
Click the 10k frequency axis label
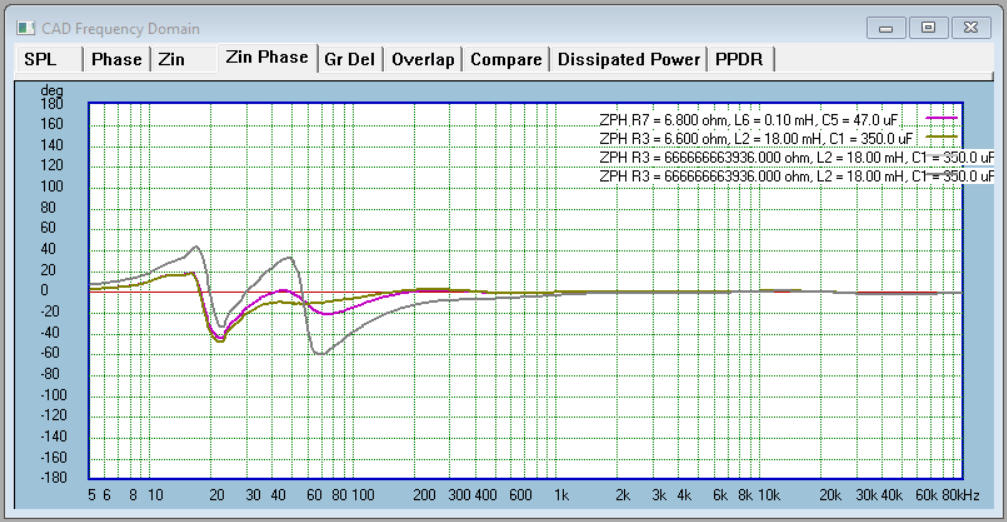tap(769, 495)
